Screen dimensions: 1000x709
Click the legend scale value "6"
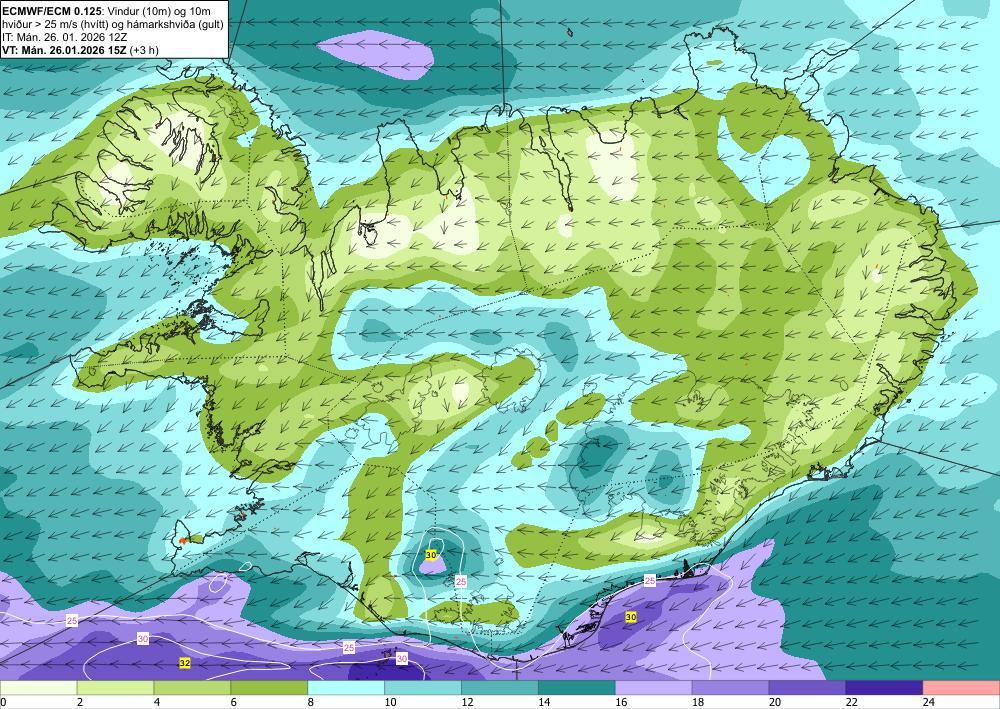point(234,702)
